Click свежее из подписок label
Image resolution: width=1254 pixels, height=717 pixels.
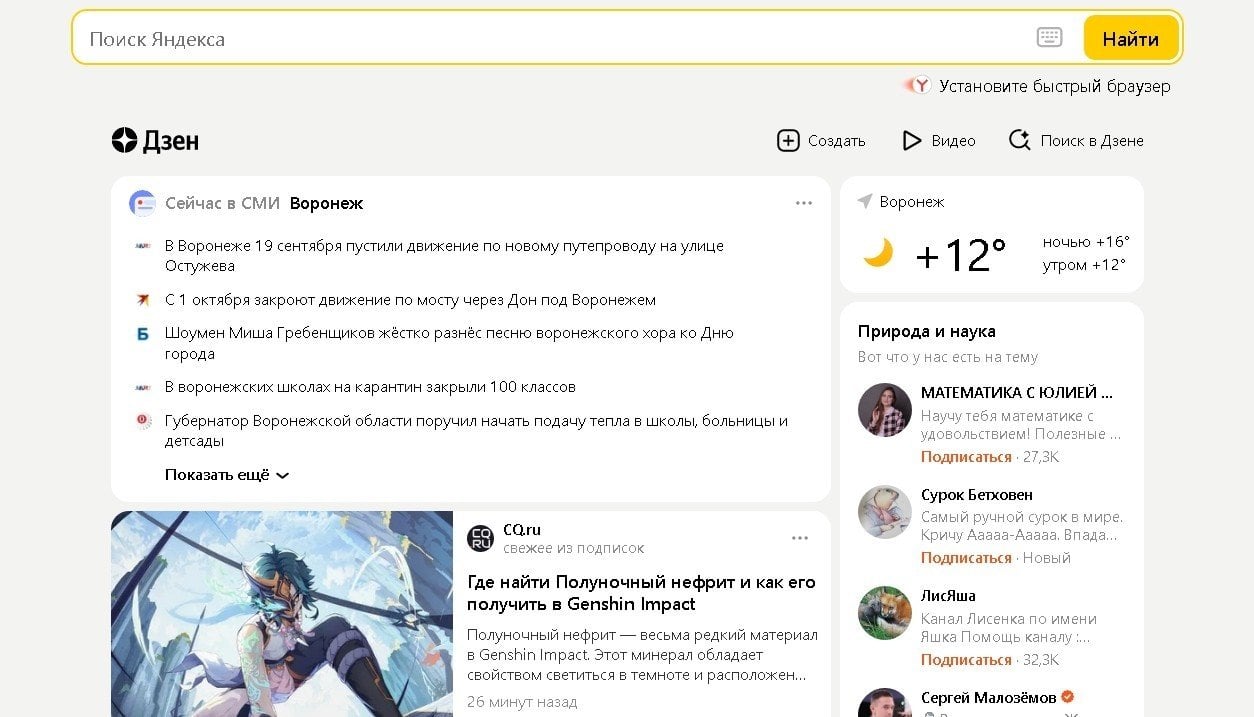(x=574, y=548)
